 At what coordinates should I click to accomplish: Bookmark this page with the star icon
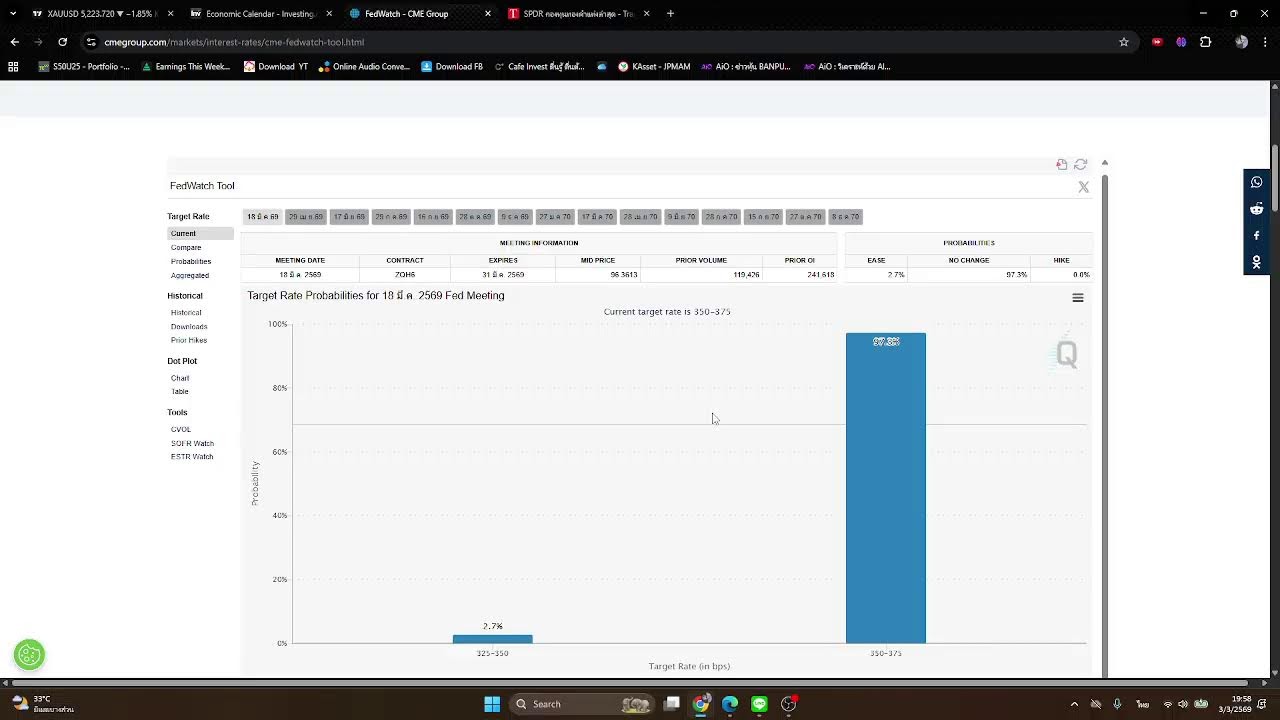1124,42
